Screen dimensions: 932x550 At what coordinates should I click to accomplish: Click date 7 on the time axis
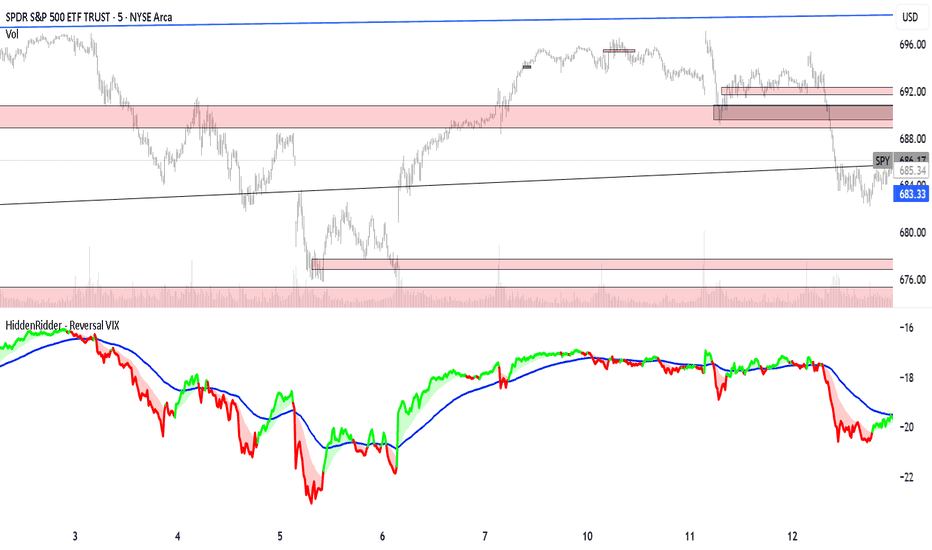[484, 537]
